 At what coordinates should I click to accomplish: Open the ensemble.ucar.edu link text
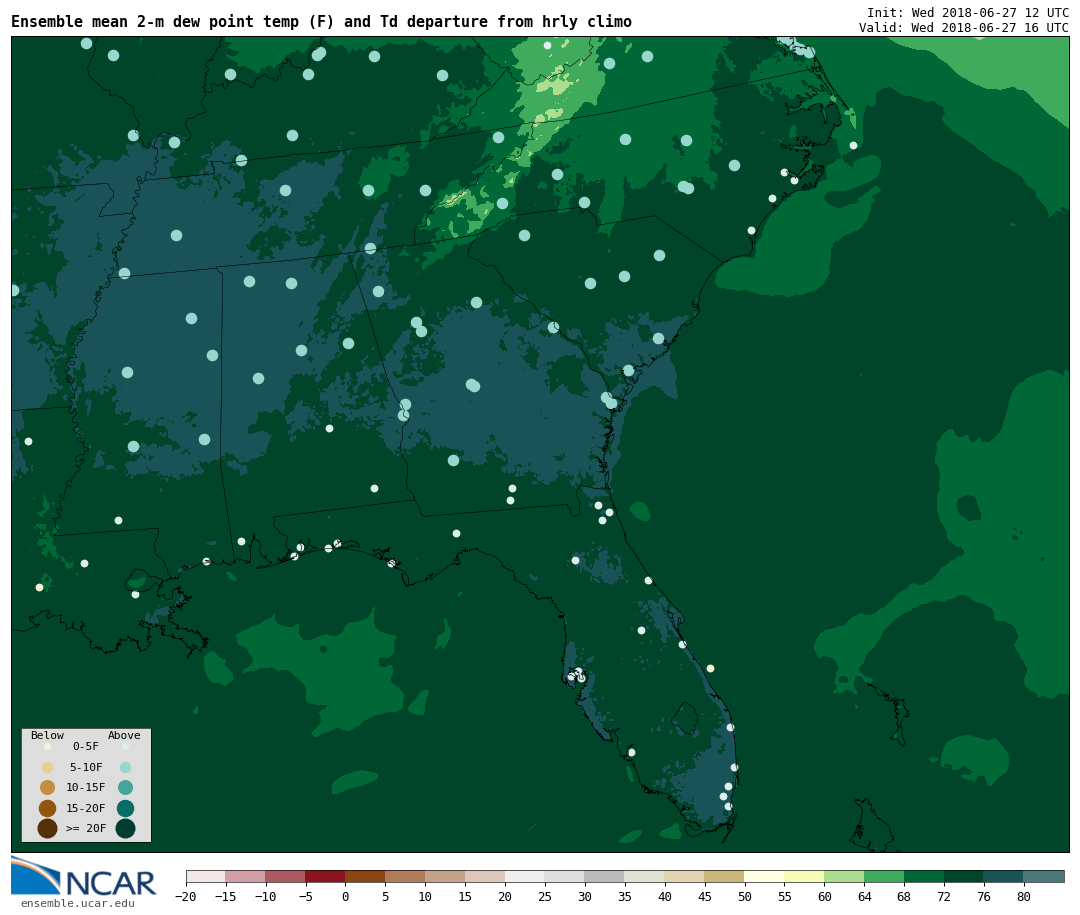[x=78, y=903]
